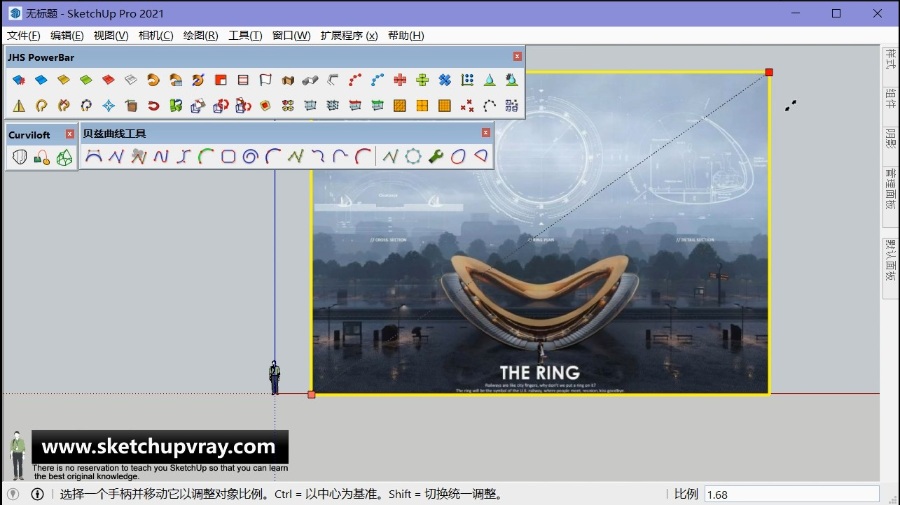Open the 相机(C) menu
The height and width of the screenshot is (505, 900).
(x=156, y=36)
